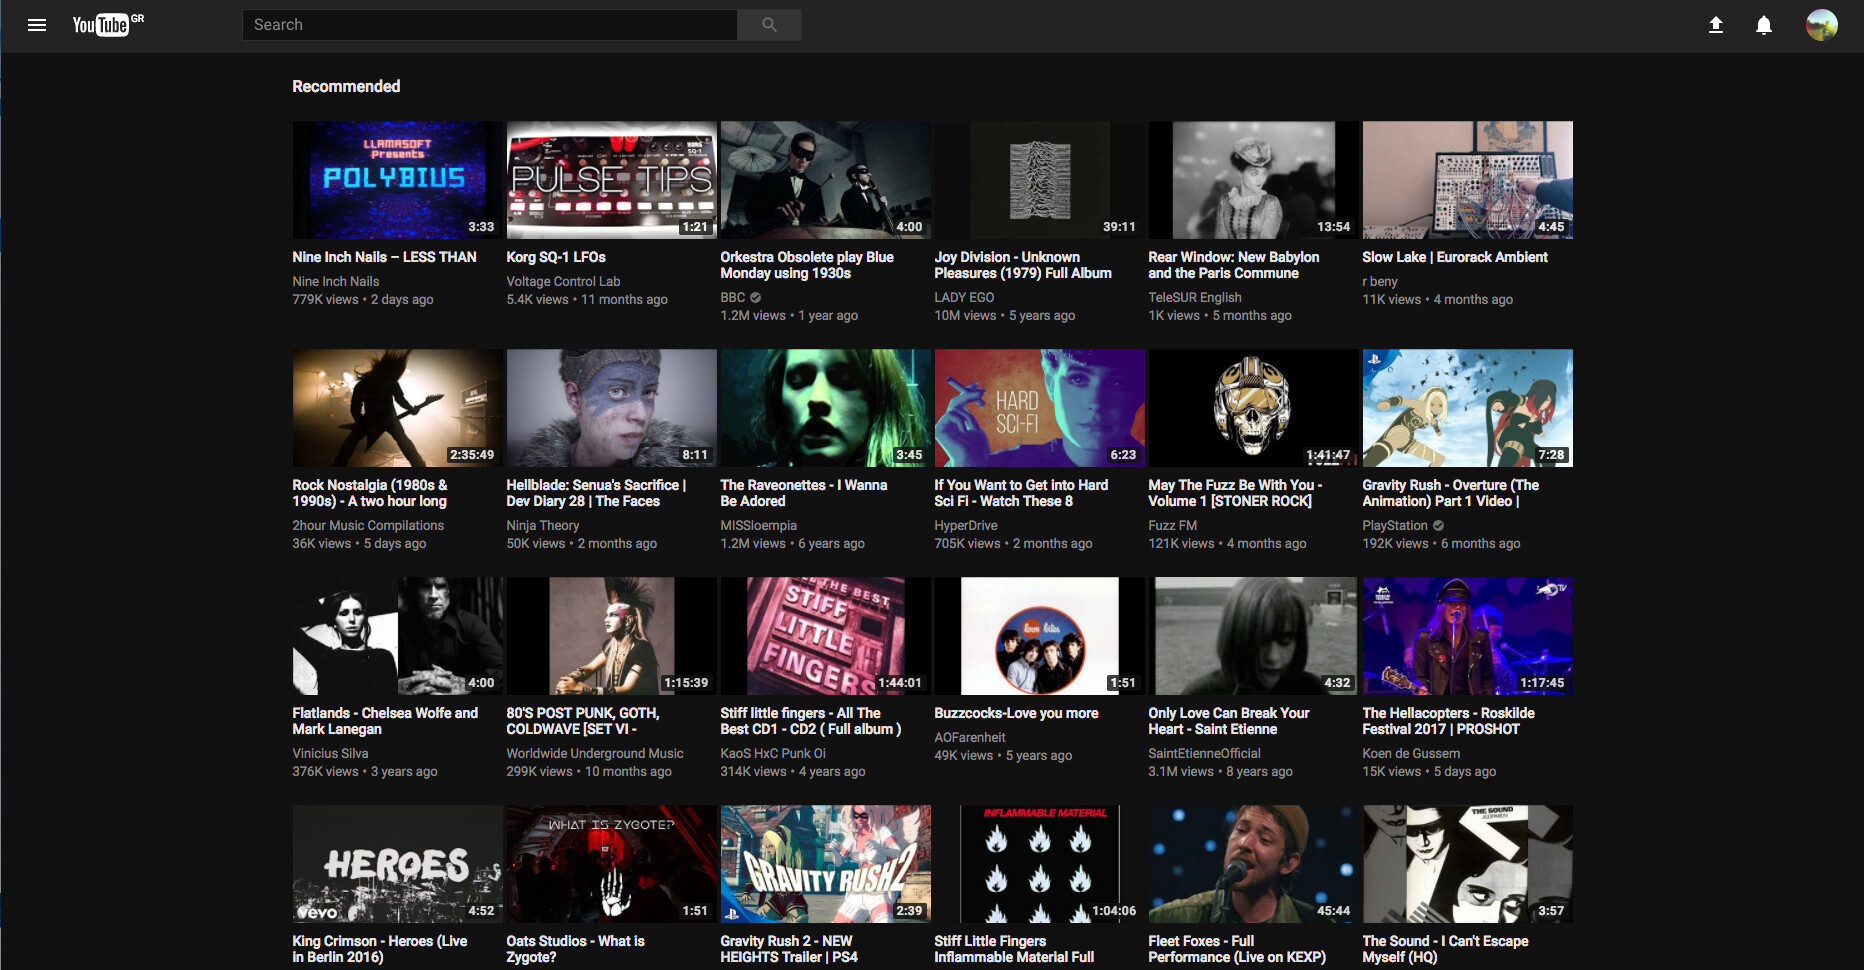Open Slow Lake Eurorack Ambient thumbnail
This screenshot has height=970, width=1864.
1467,180
